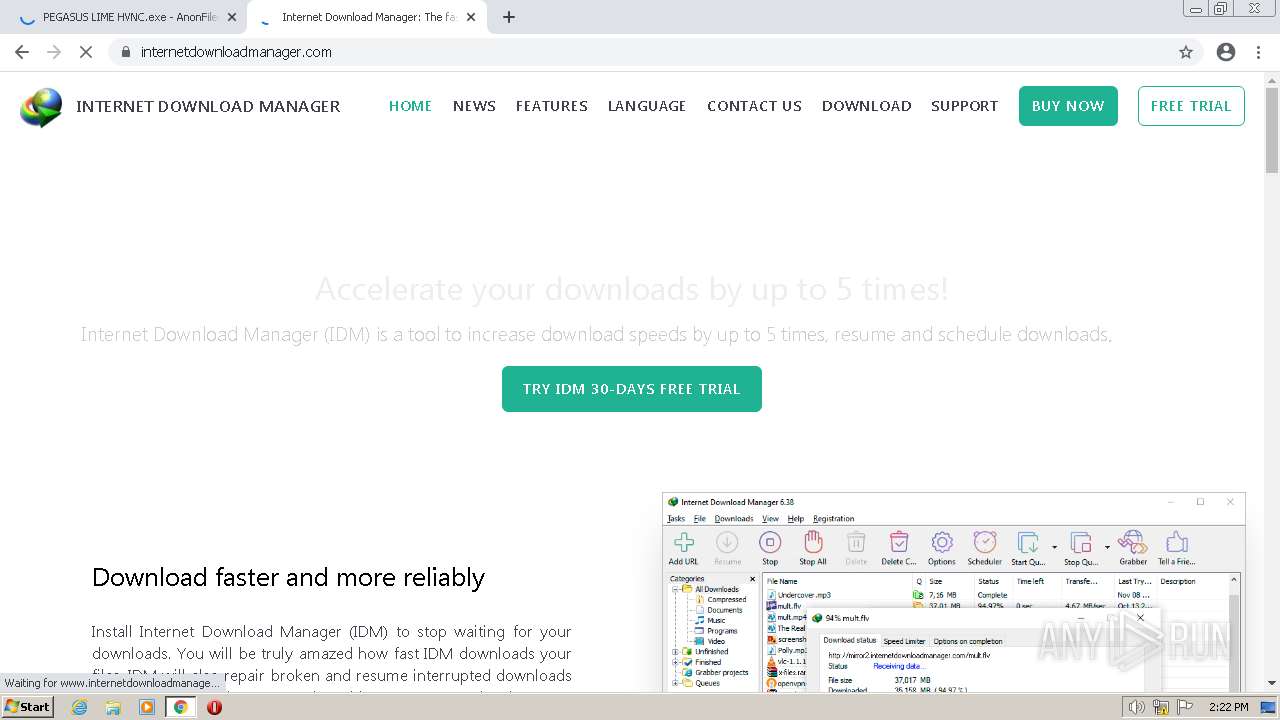Image resolution: width=1280 pixels, height=720 pixels.
Task: Open Windows Explorer folder from taskbar
Action: click(113, 707)
